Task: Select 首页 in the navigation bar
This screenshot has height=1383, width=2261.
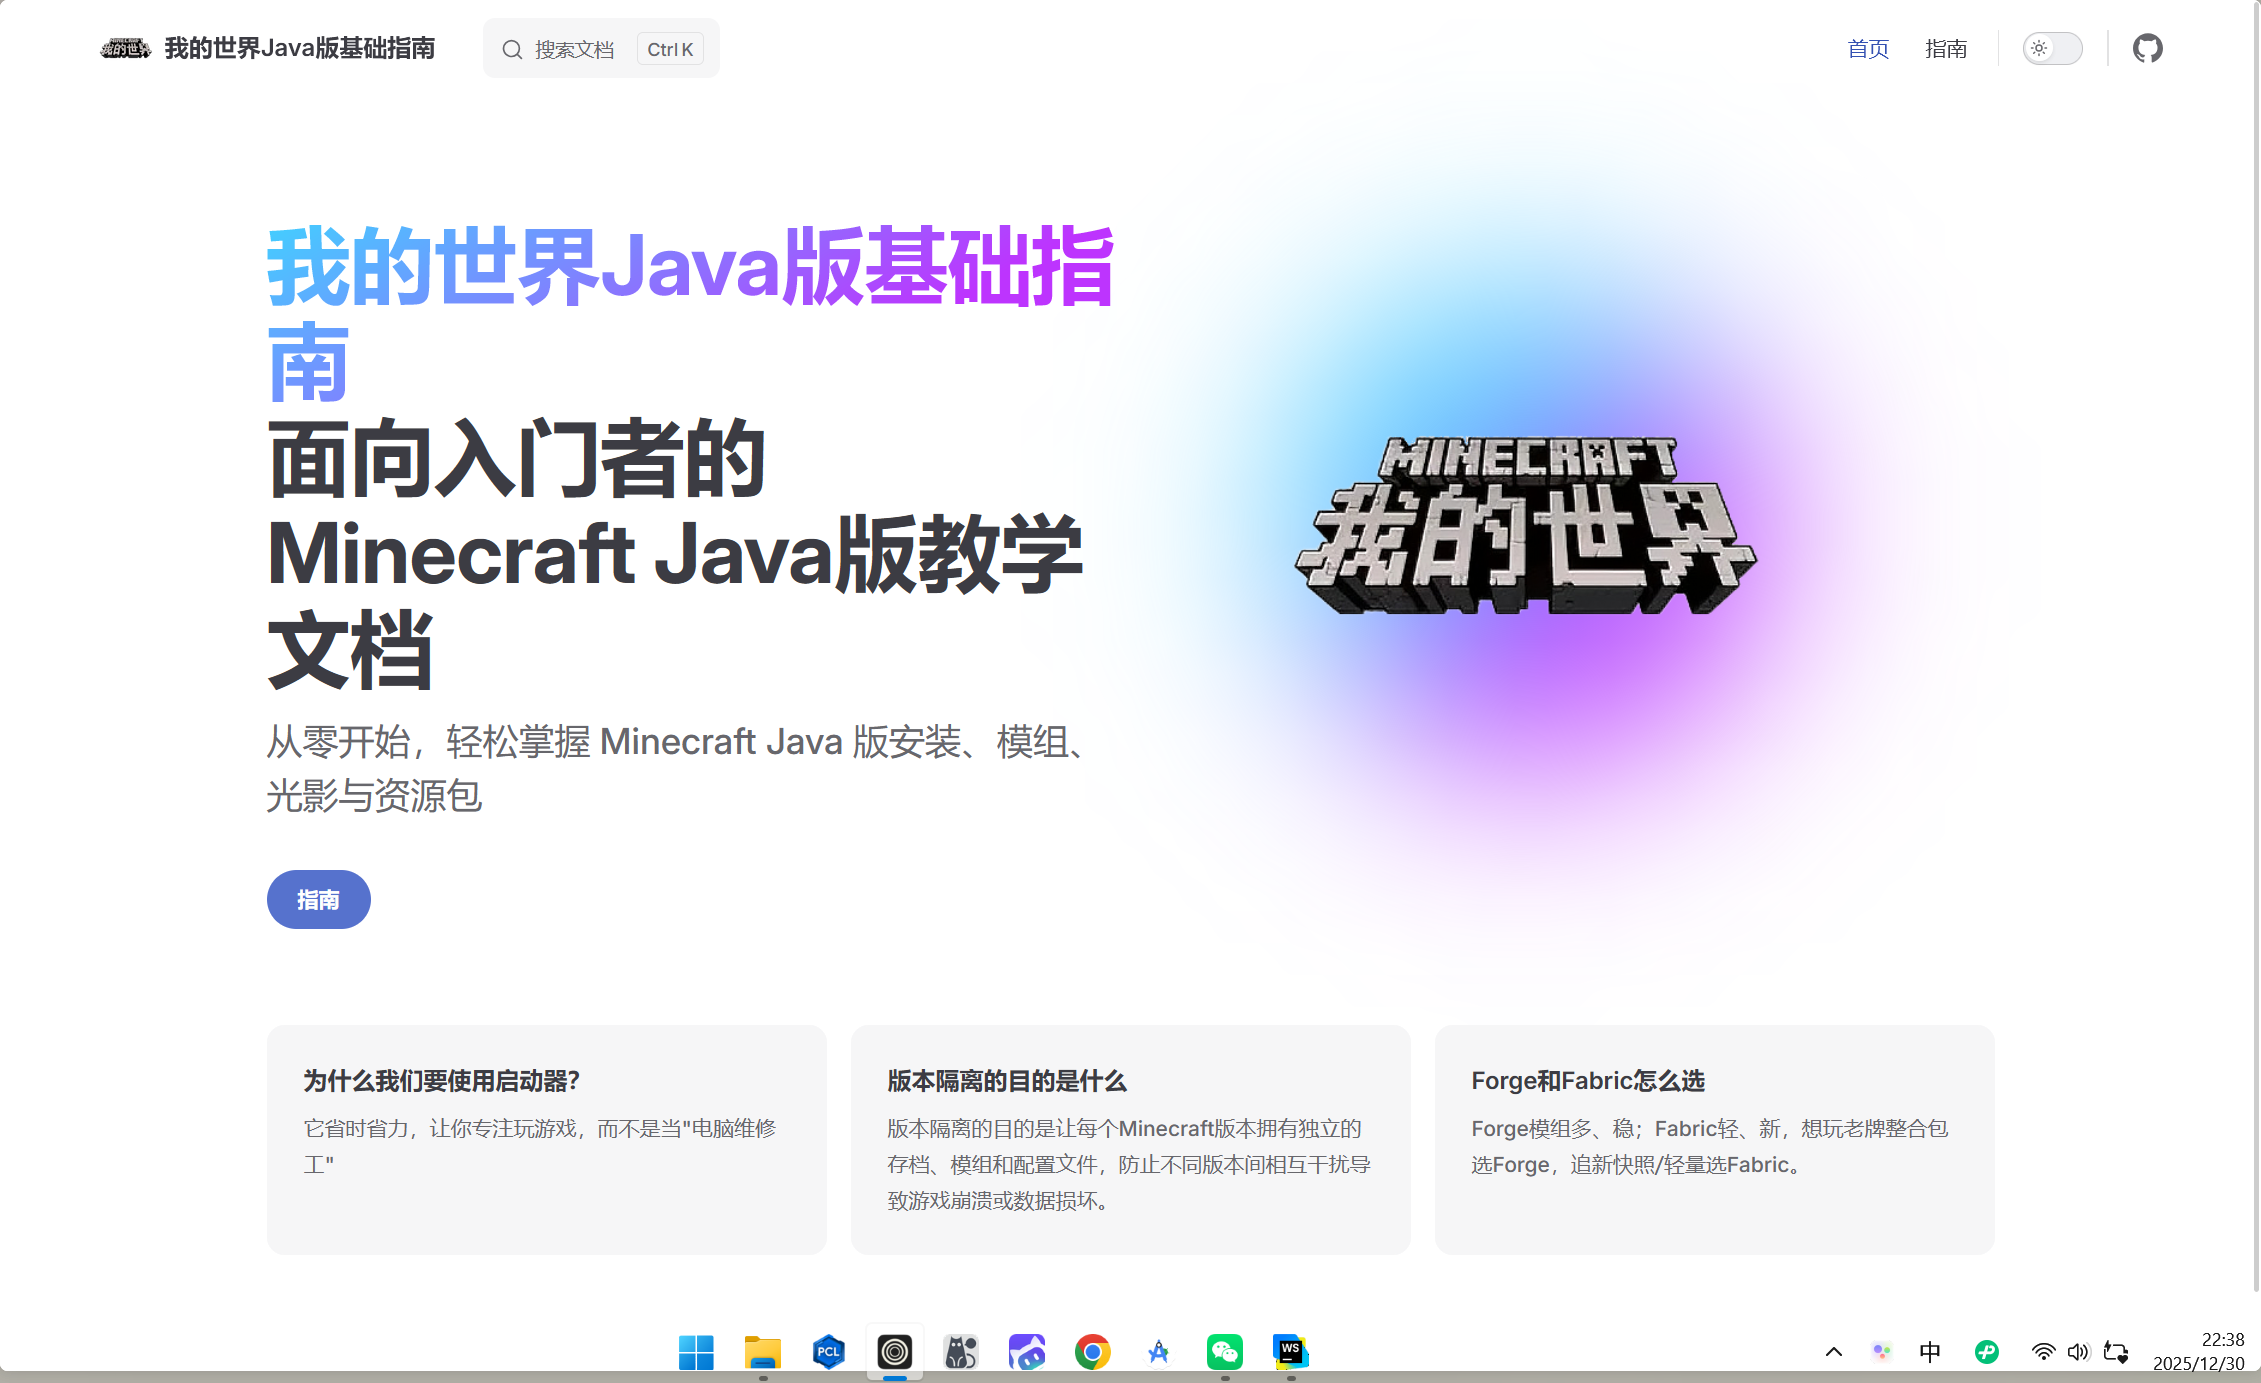Action: (1867, 48)
